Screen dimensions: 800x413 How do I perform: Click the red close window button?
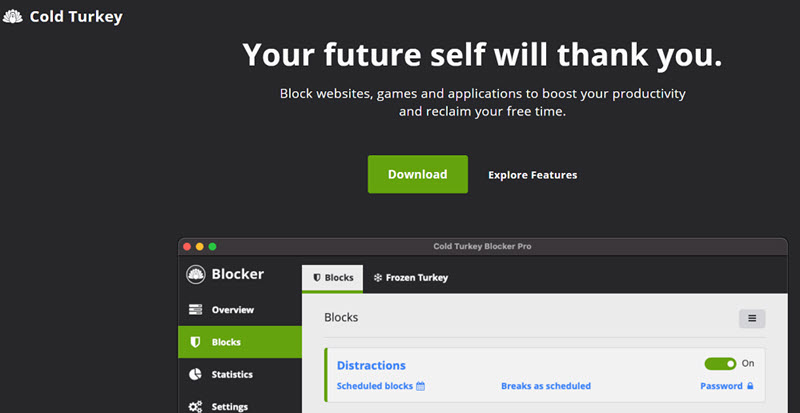click(187, 247)
